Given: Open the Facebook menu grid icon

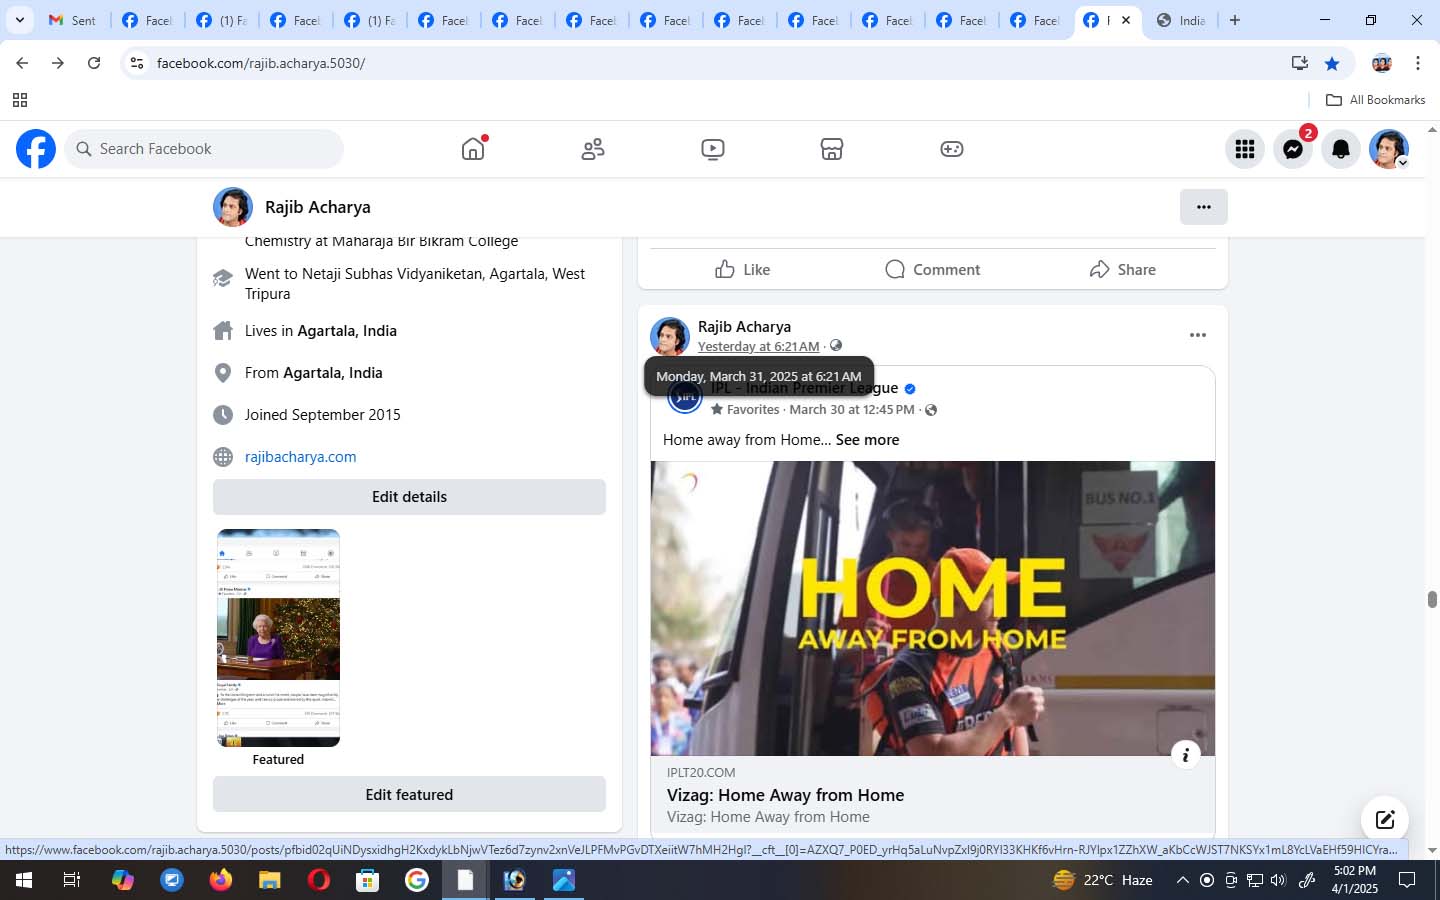Looking at the screenshot, I should pyautogui.click(x=1245, y=149).
